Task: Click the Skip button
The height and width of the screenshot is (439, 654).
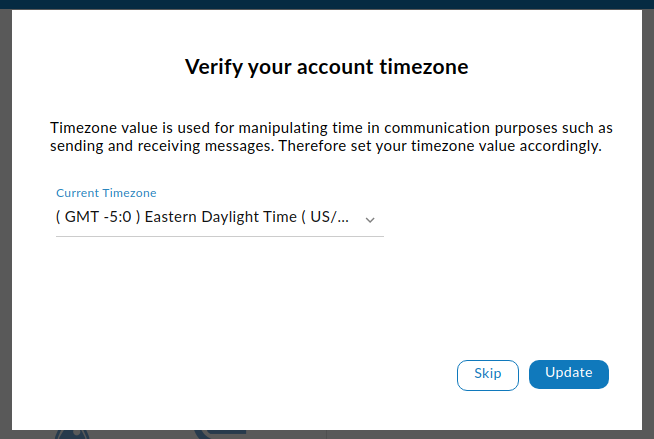Action: [488, 375]
